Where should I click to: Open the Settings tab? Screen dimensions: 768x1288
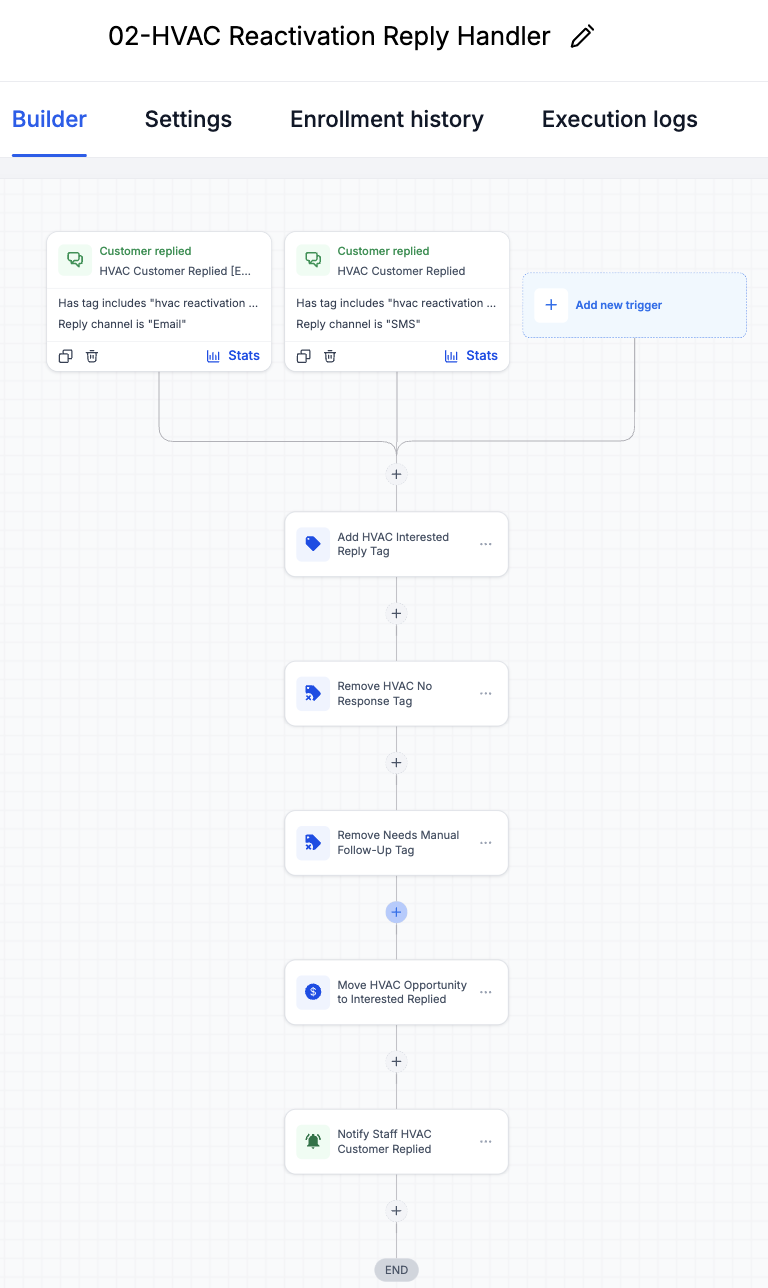click(188, 120)
